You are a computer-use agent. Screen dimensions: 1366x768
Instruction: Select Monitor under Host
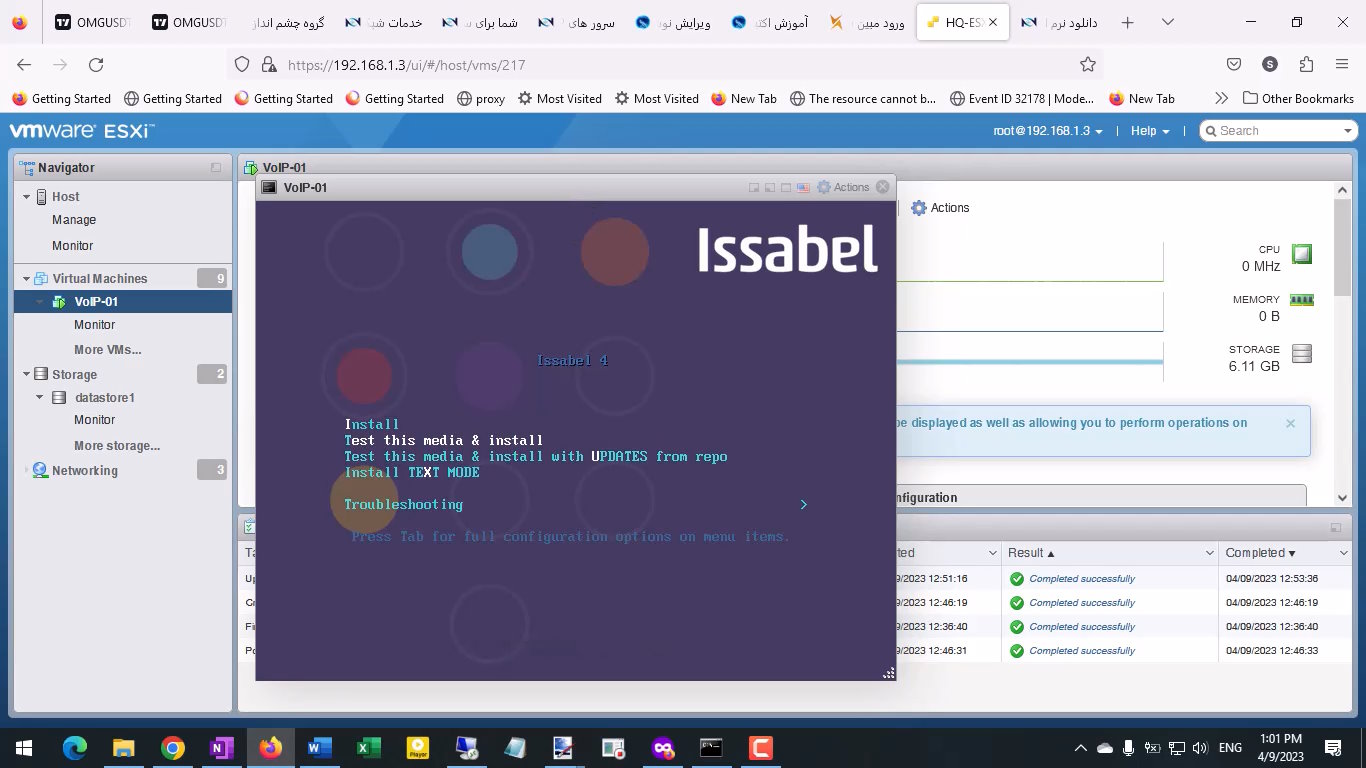(x=72, y=246)
